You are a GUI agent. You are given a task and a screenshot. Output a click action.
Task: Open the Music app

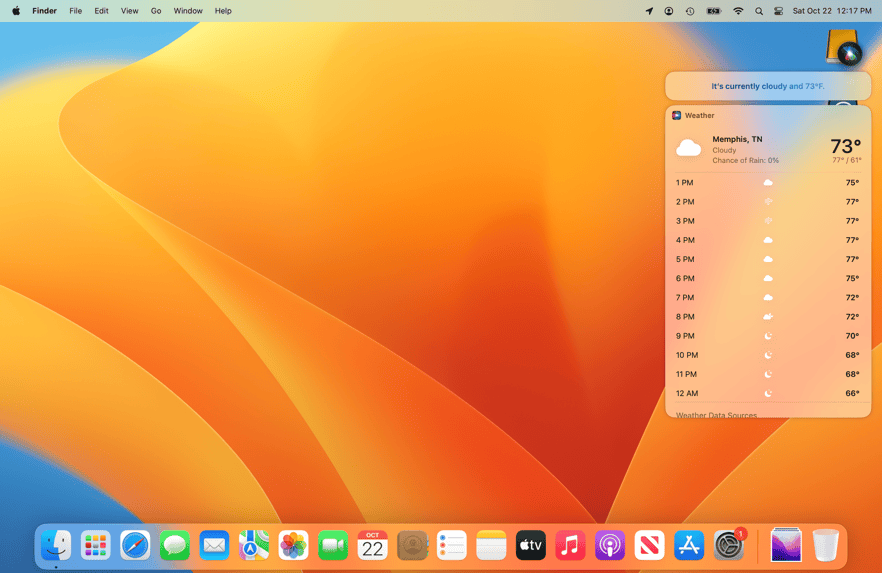570,545
